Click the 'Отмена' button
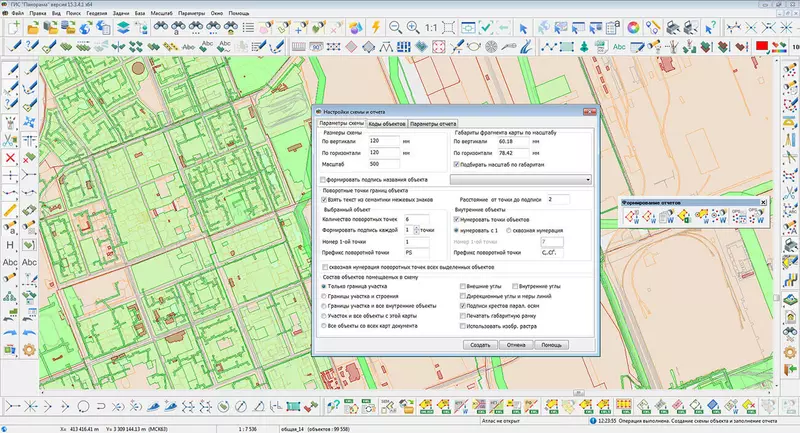The width and height of the screenshot is (800, 433). tap(516, 343)
